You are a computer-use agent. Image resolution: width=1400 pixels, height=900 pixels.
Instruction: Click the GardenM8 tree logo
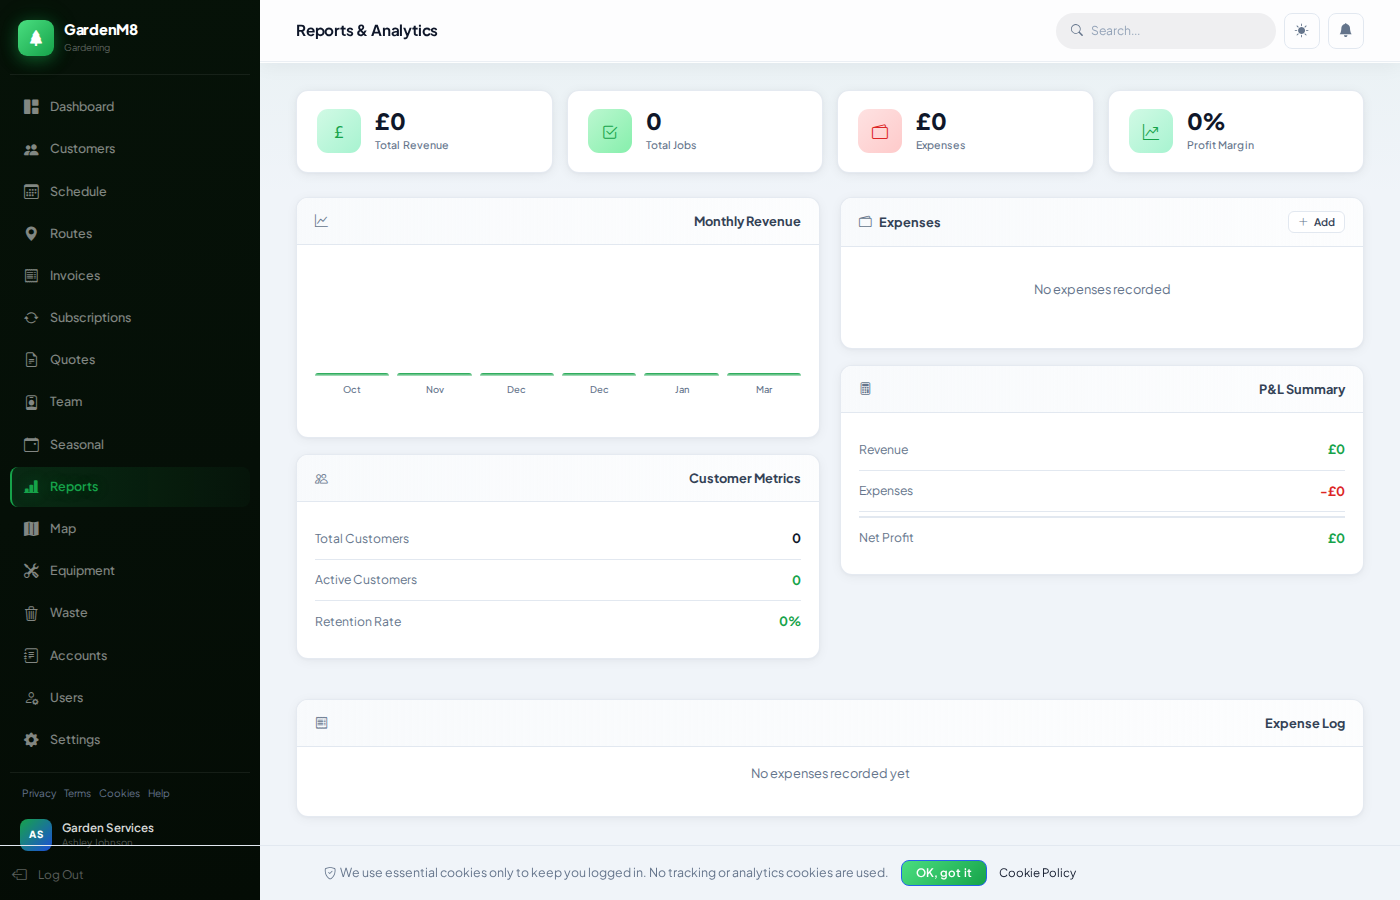[35, 37]
